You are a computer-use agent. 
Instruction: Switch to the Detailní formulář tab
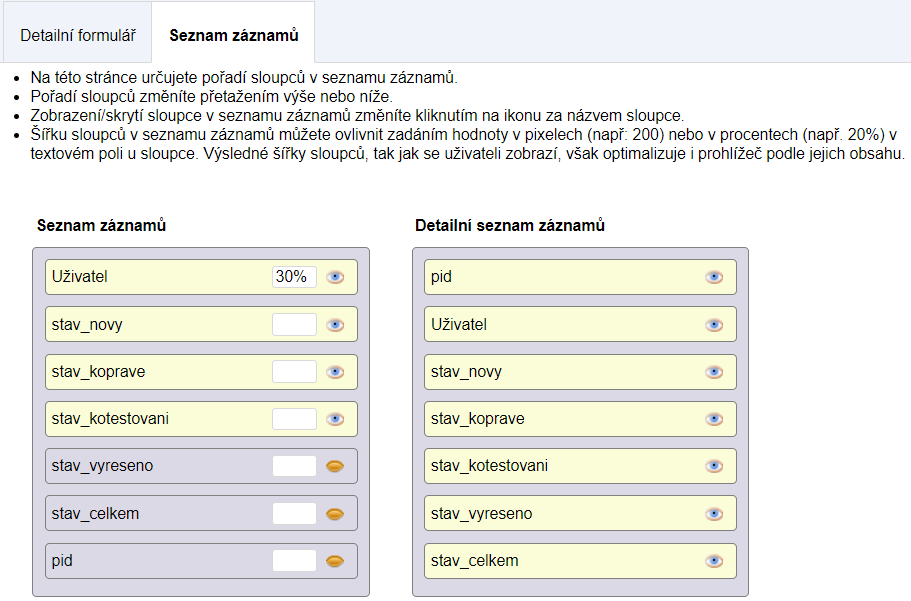78,35
